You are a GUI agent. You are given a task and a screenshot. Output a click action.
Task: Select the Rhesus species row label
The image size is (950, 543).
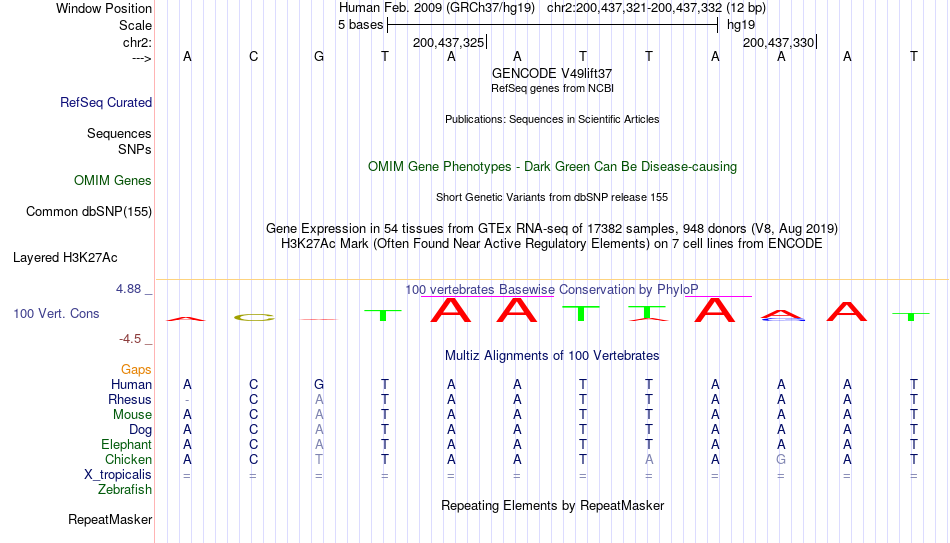tap(130, 399)
